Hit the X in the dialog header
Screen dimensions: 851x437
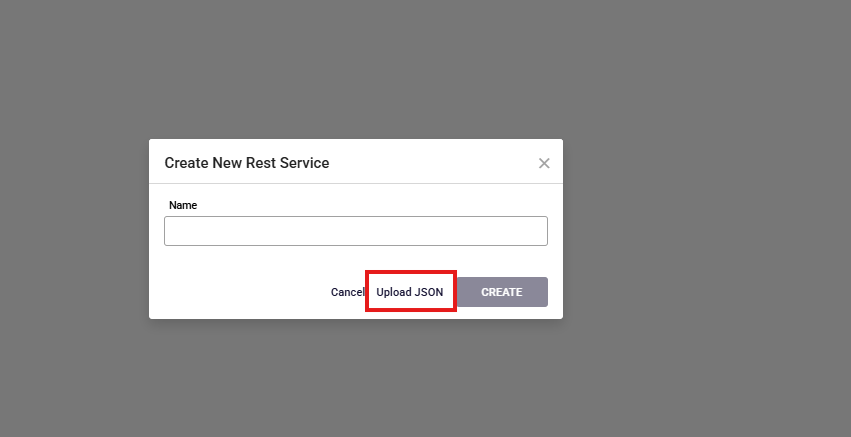(x=544, y=163)
